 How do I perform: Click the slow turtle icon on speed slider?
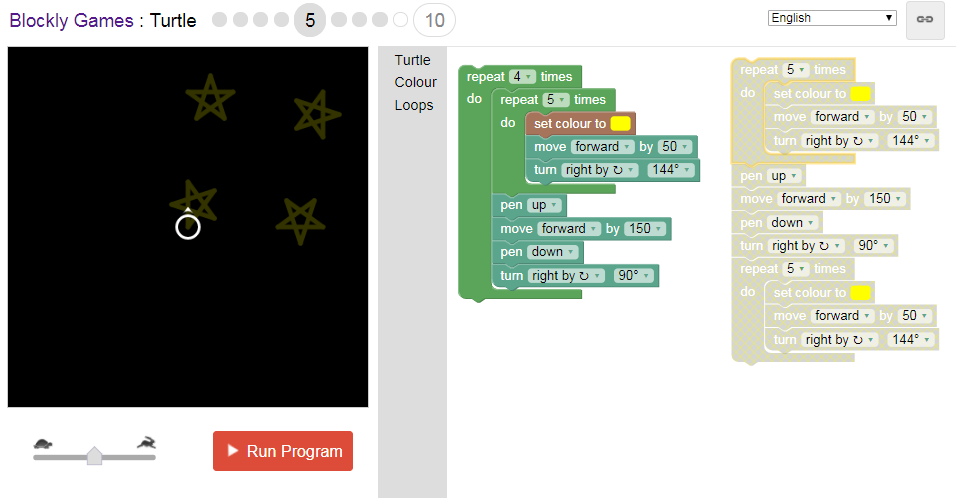point(43,443)
